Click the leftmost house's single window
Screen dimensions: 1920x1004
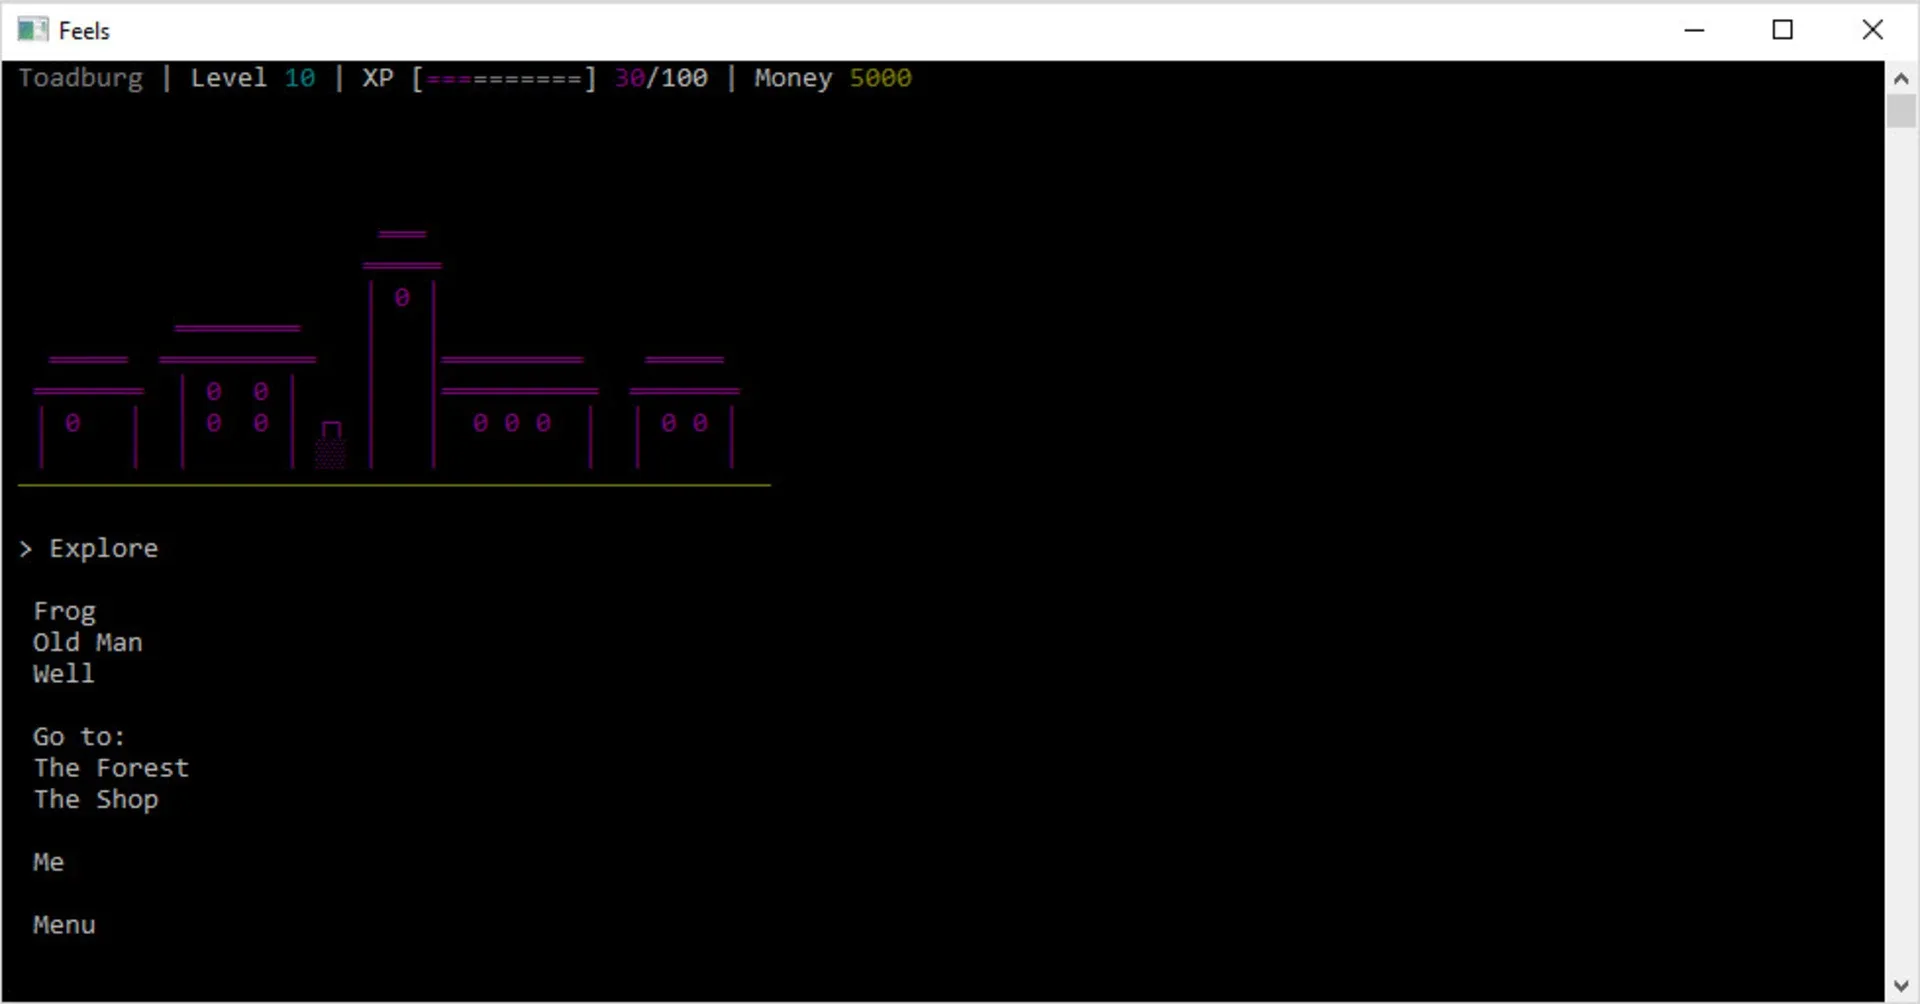[x=73, y=424]
